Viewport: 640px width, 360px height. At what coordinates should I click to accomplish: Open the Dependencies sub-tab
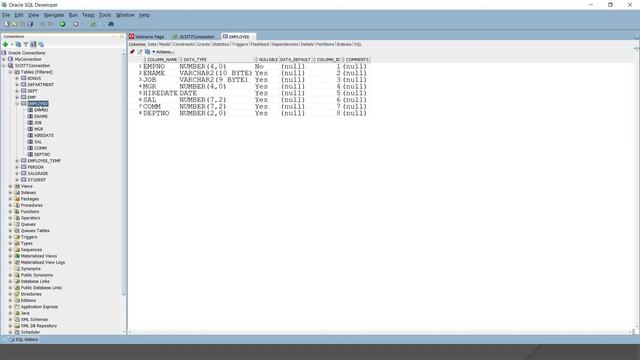(x=285, y=44)
